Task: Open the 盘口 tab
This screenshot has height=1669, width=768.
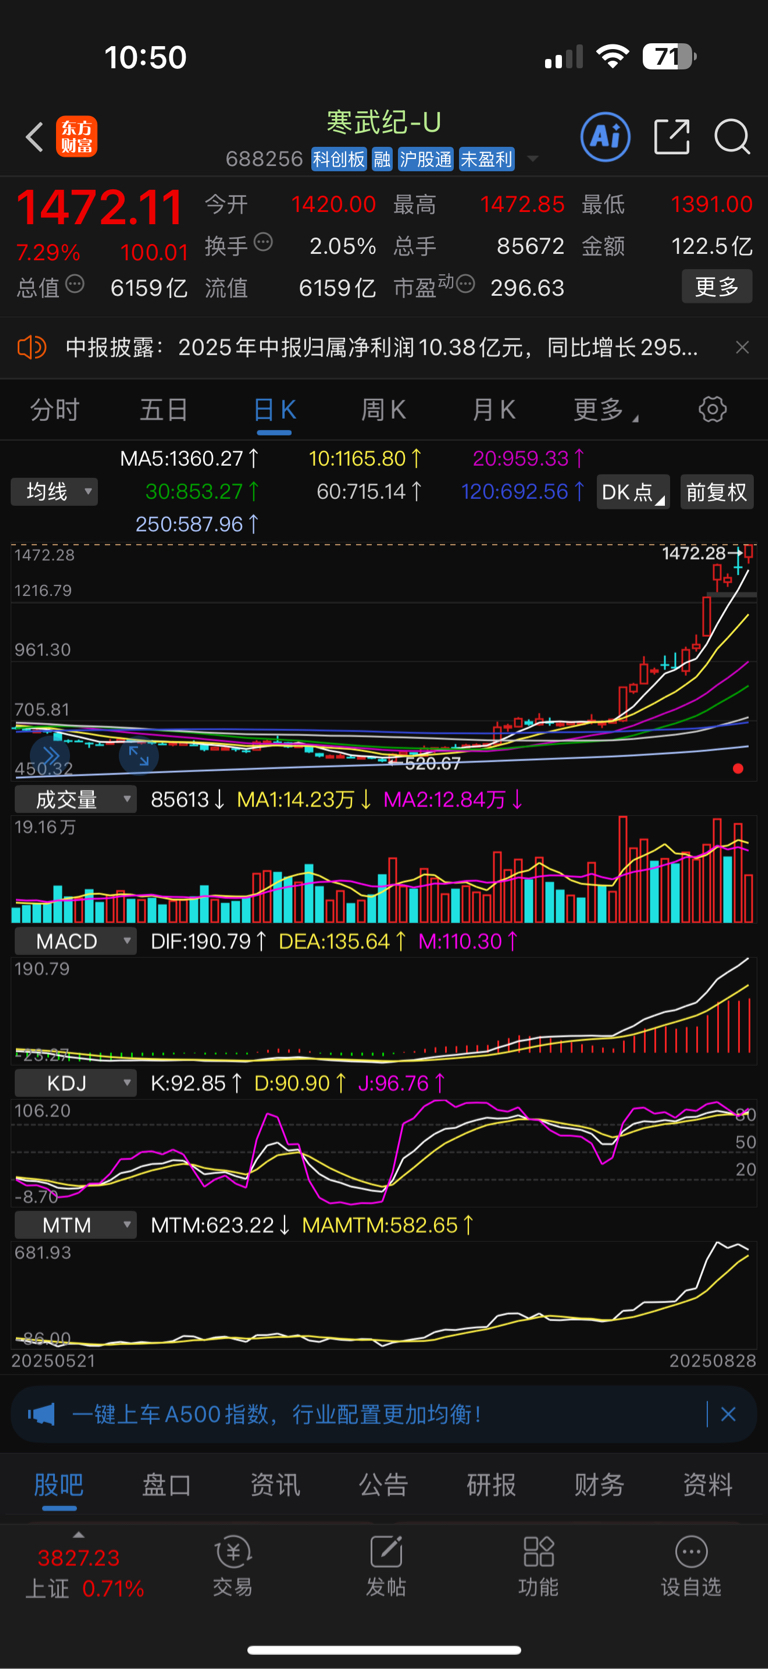Action: coord(167,1485)
